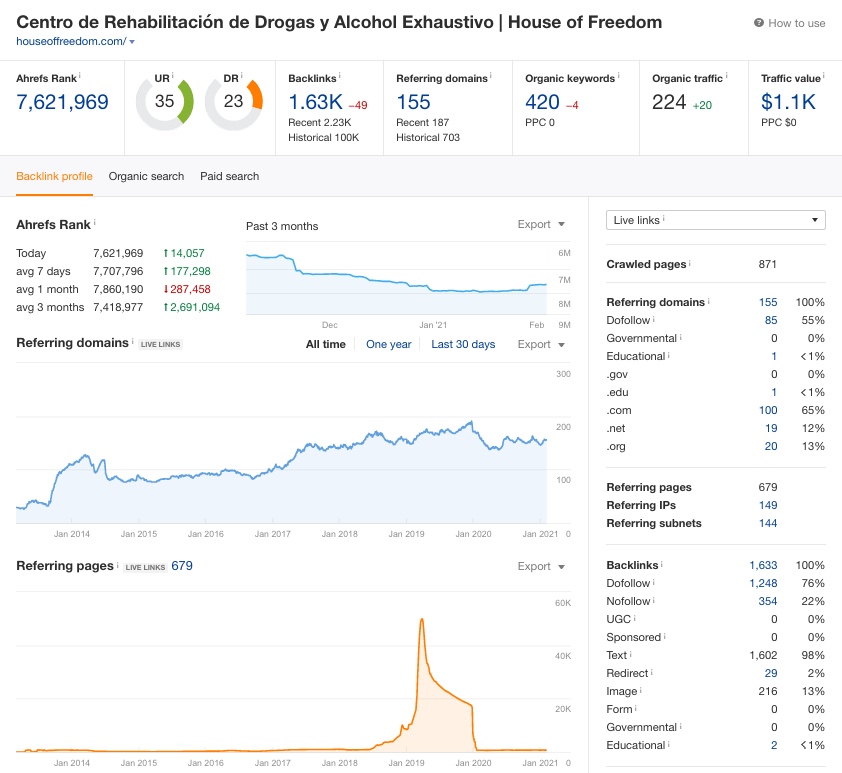Click the UR 35 gauge
This screenshot has height=773, width=842.
(164, 102)
